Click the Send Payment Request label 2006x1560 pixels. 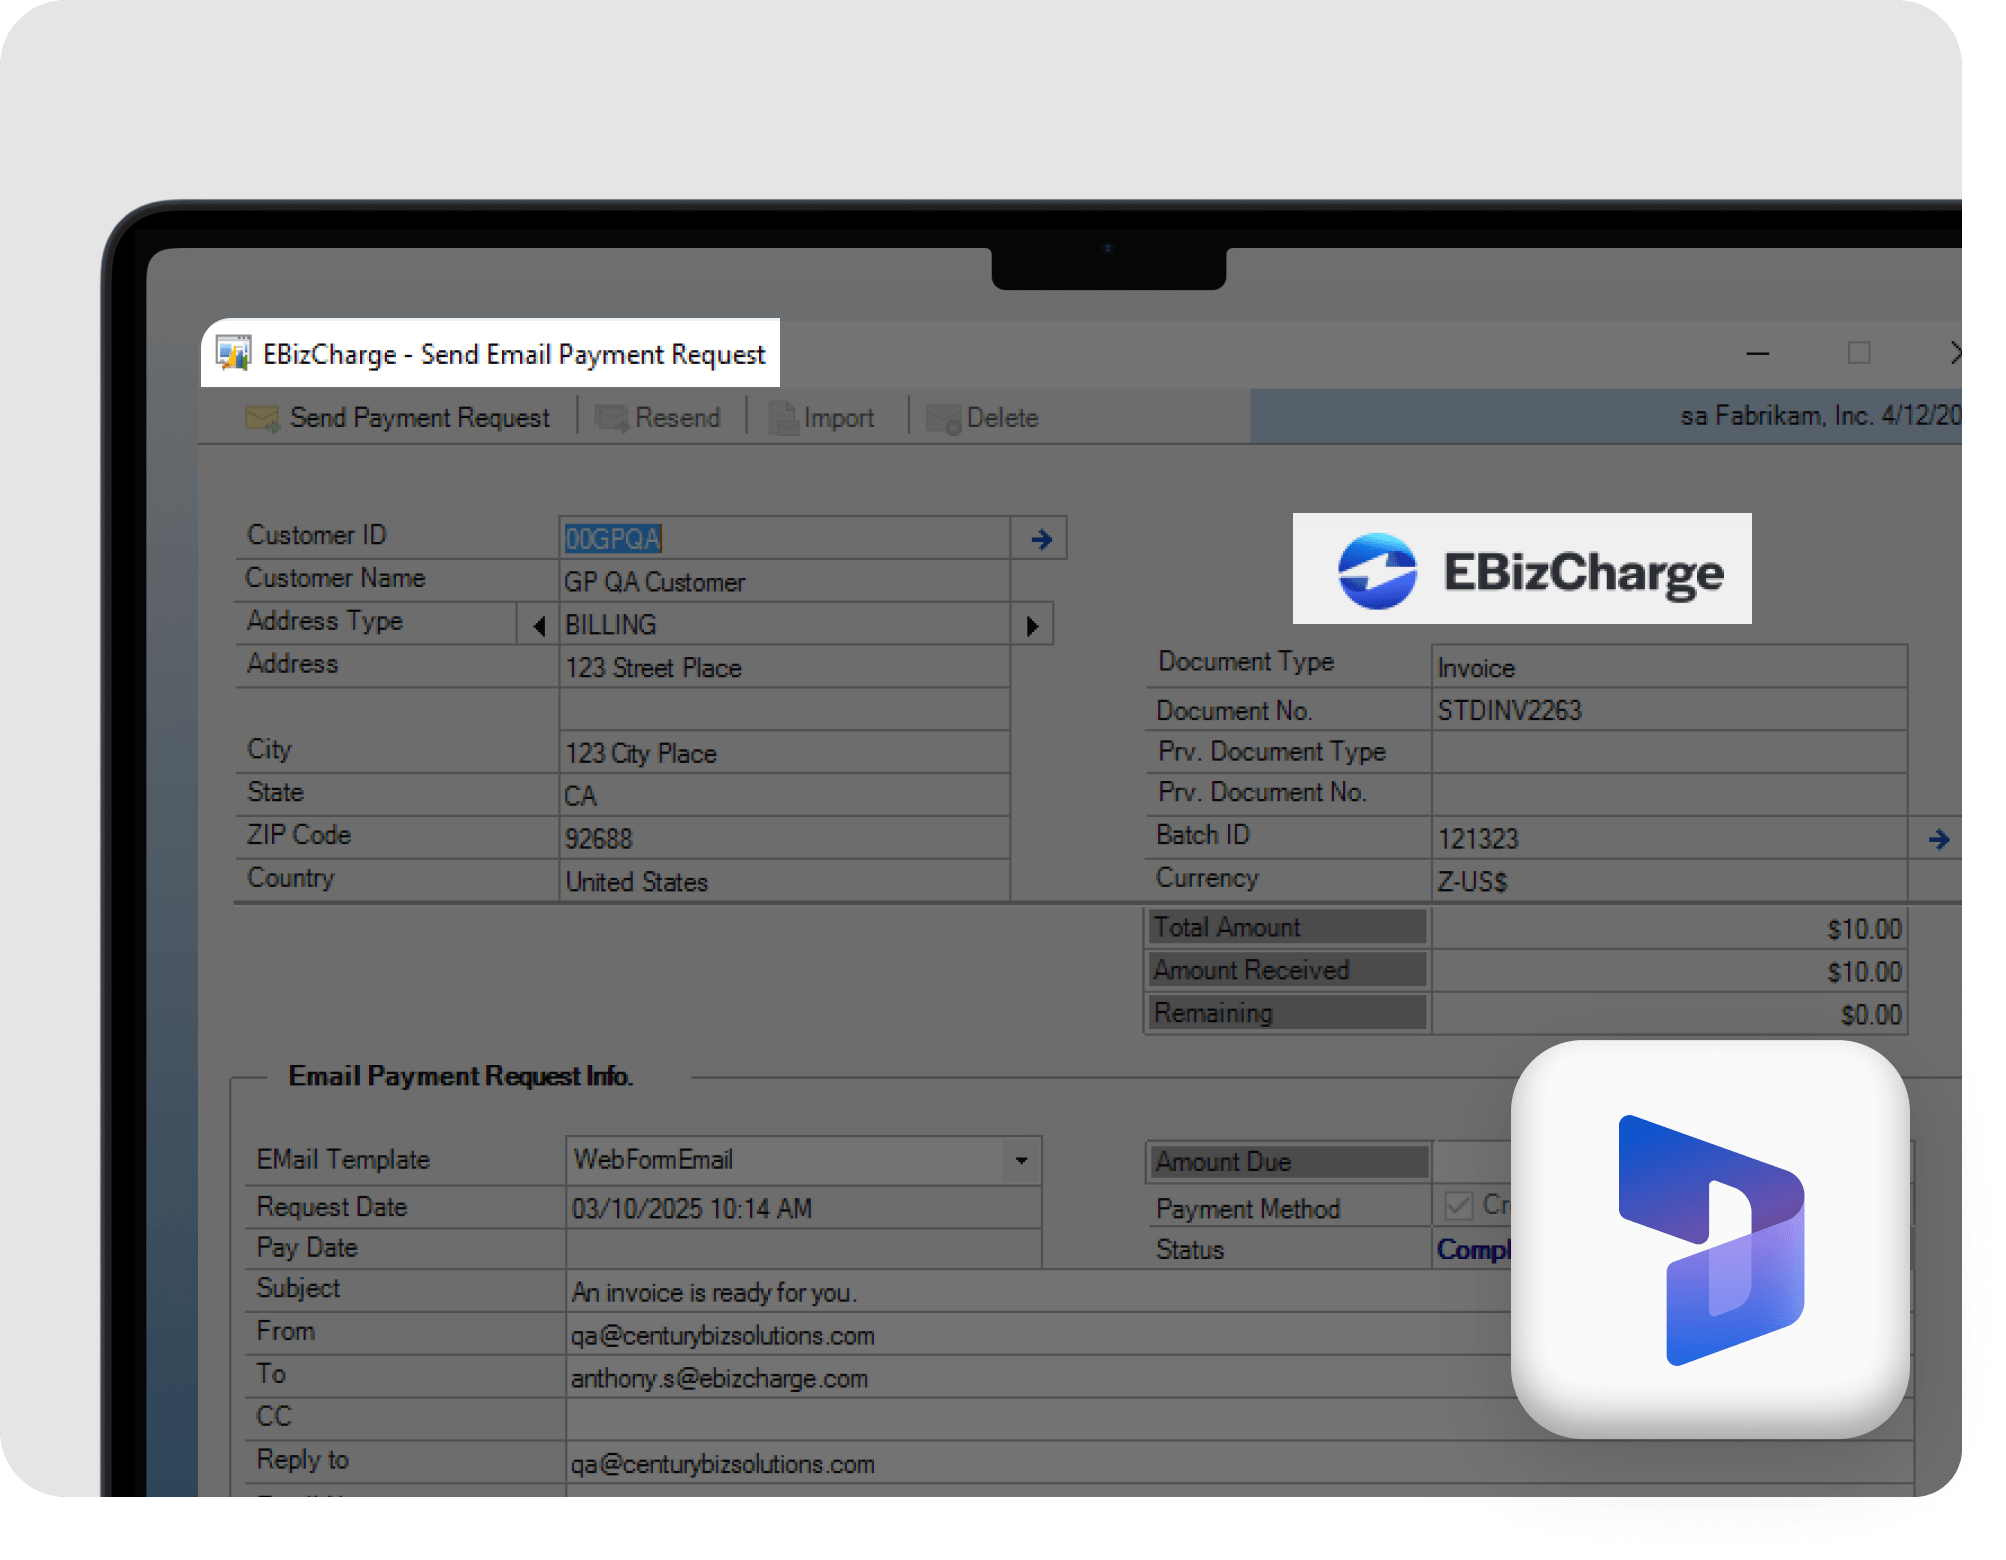(x=420, y=418)
